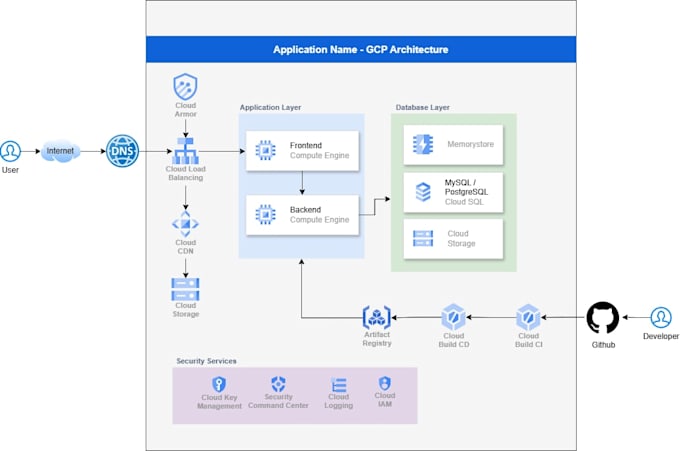Click the DNS globe icon
The image size is (680, 451).
pyautogui.click(x=123, y=151)
